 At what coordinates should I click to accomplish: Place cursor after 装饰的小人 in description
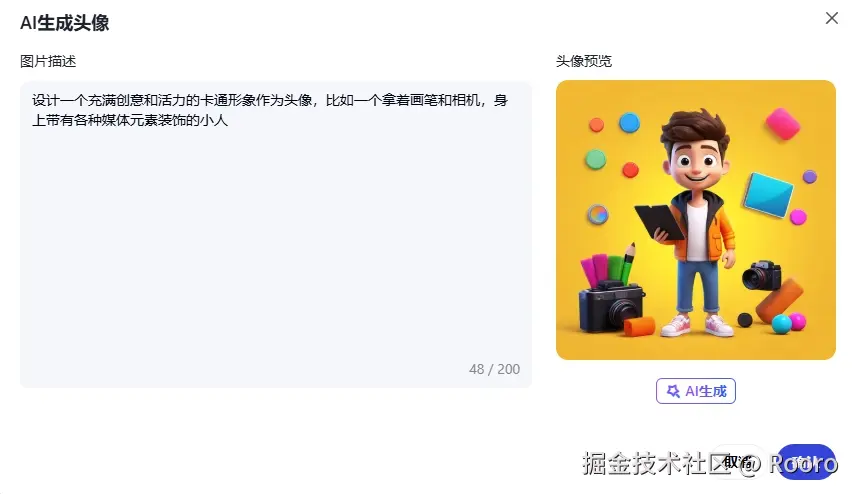click(228, 120)
